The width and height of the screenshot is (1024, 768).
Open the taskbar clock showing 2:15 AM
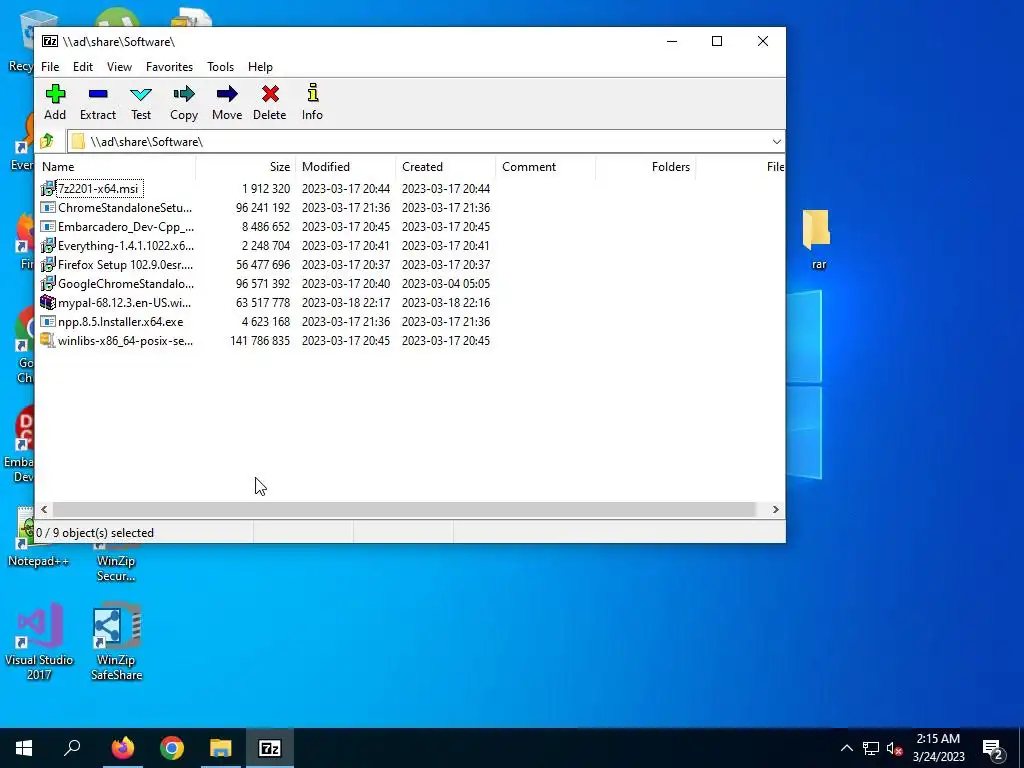tap(938, 748)
